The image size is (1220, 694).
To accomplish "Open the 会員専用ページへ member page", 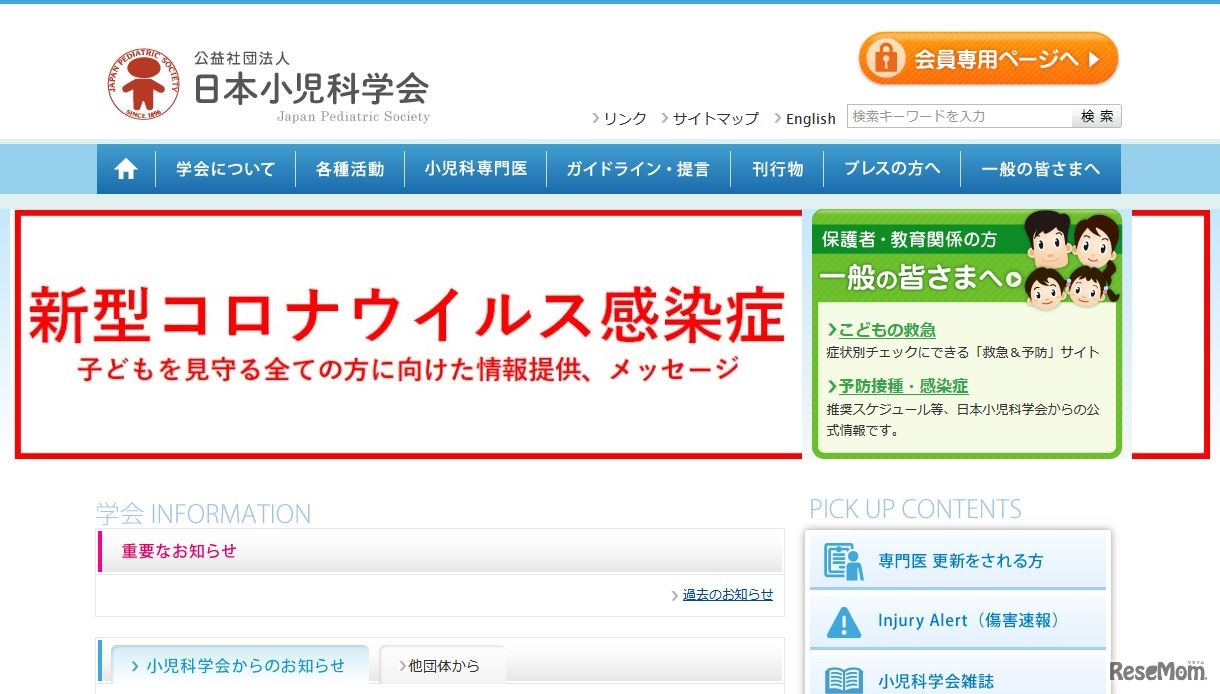I will point(990,60).
